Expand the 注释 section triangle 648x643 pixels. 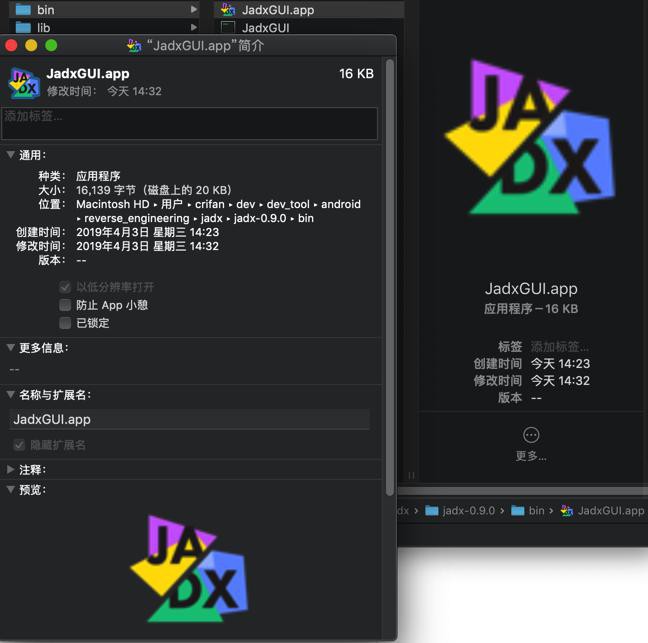click(11, 469)
